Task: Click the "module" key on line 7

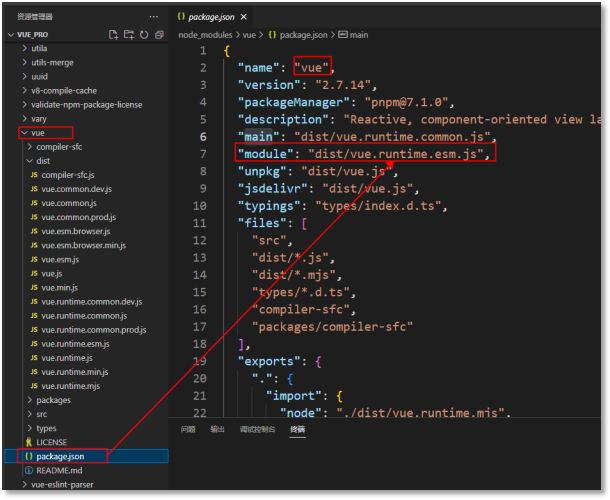Action: coord(265,154)
